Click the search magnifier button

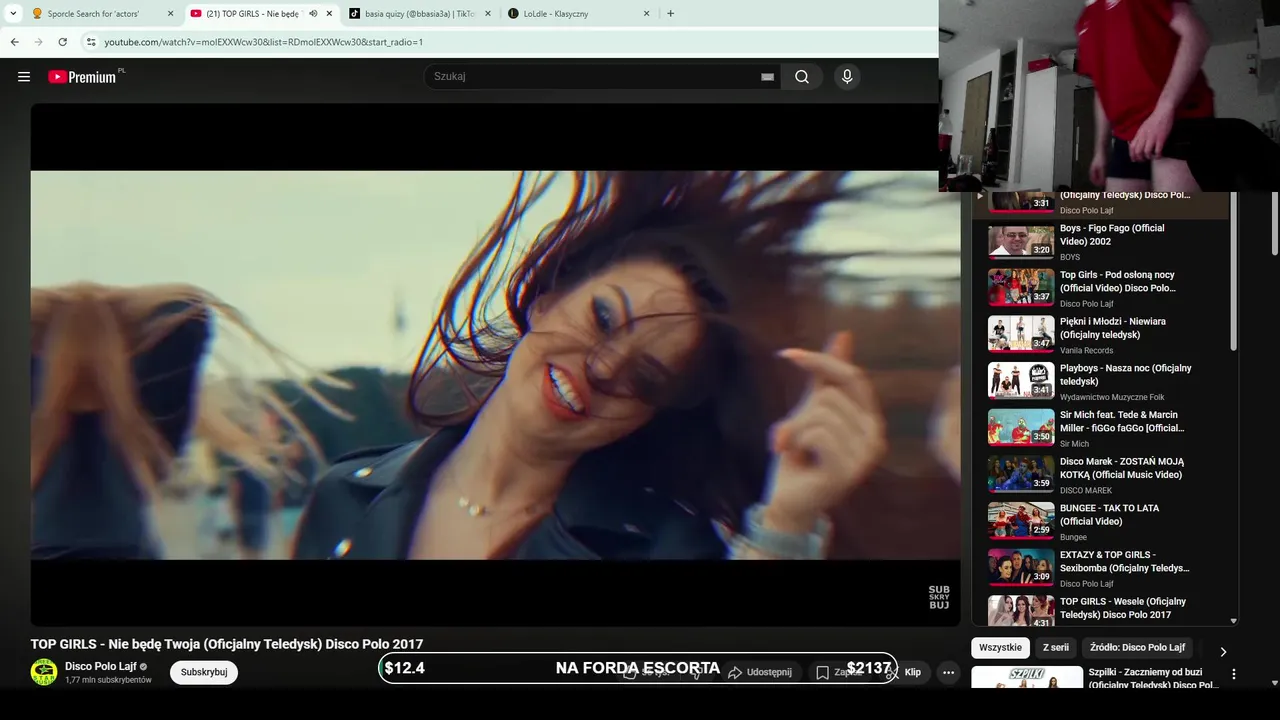point(802,77)
